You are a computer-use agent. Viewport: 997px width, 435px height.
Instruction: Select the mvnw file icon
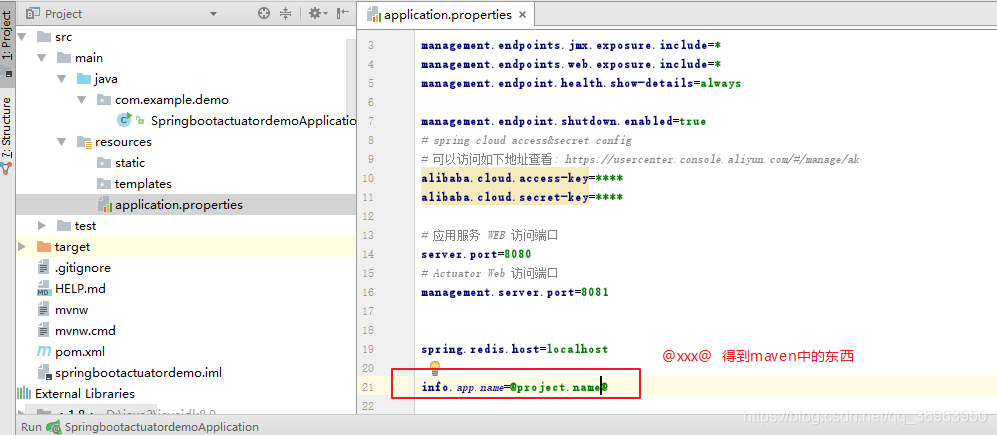click(x=43, y=310)
